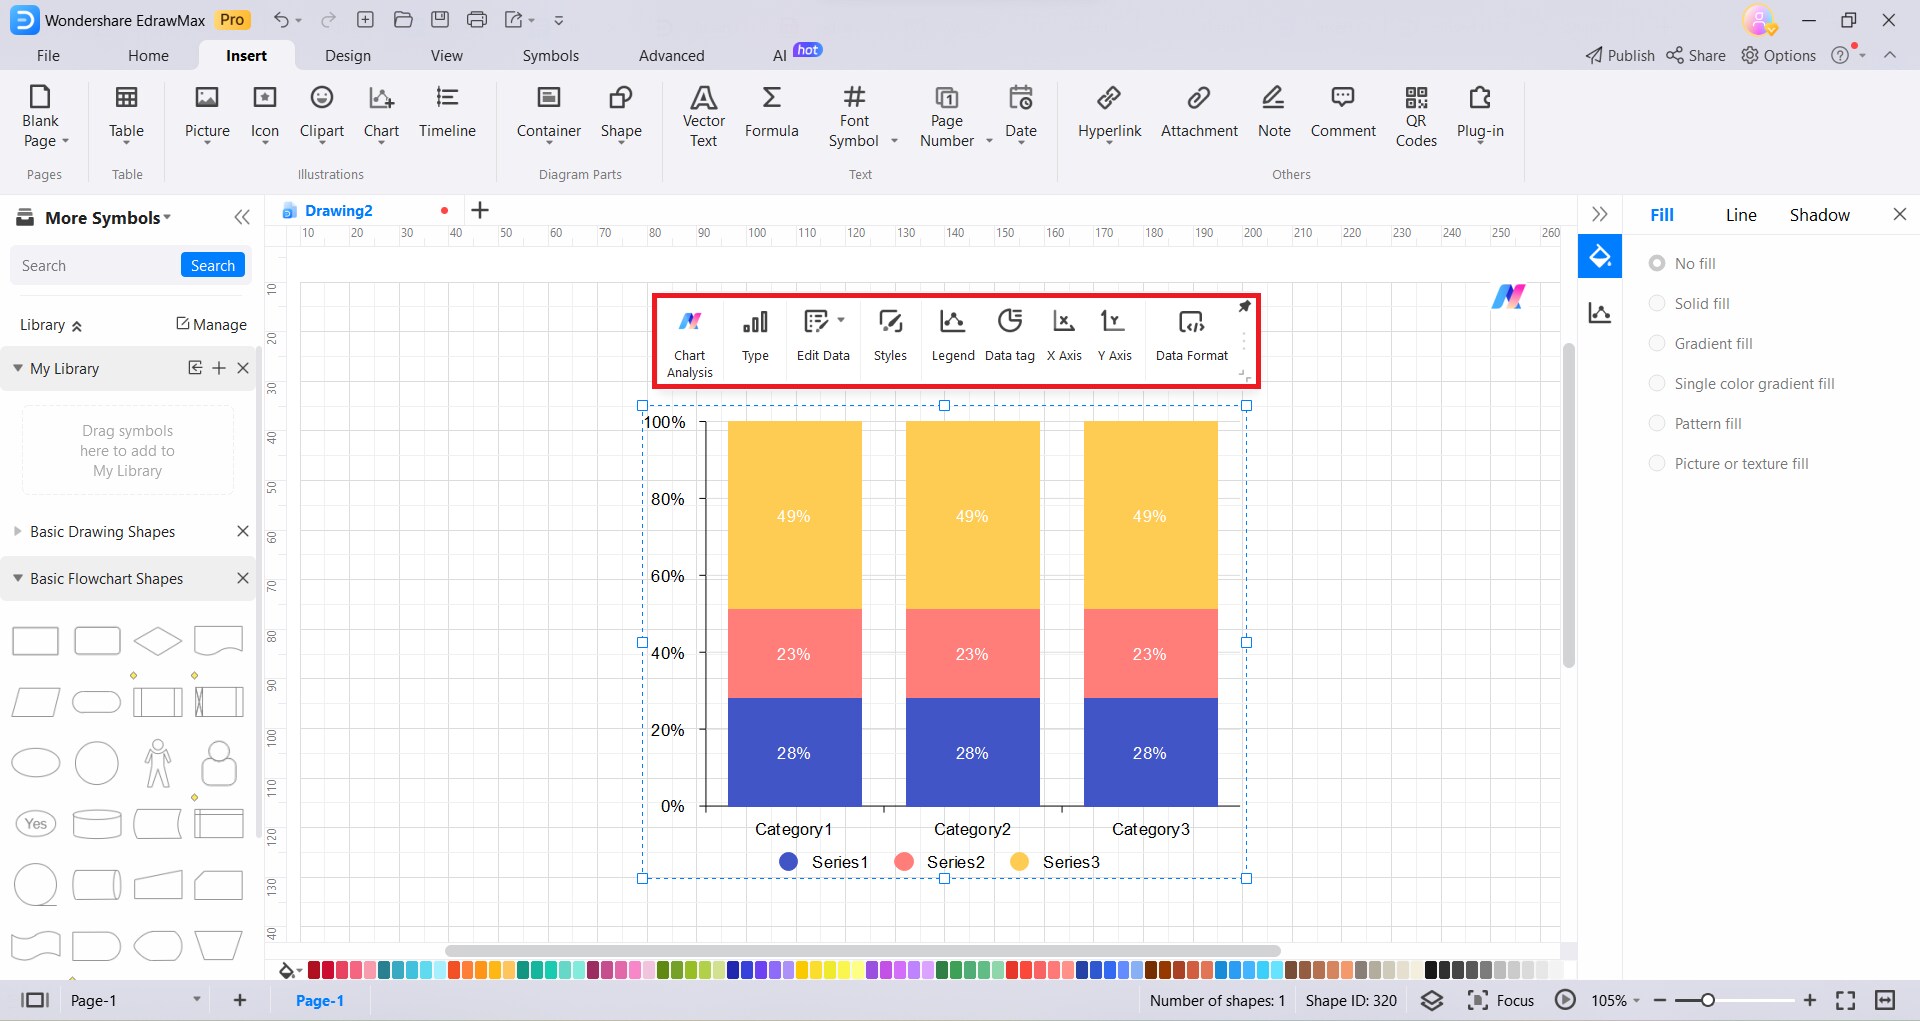Screen dimensions: 1920x1021
Task: Switch to Shadow tab in format panel
Action: [1819, 215]
